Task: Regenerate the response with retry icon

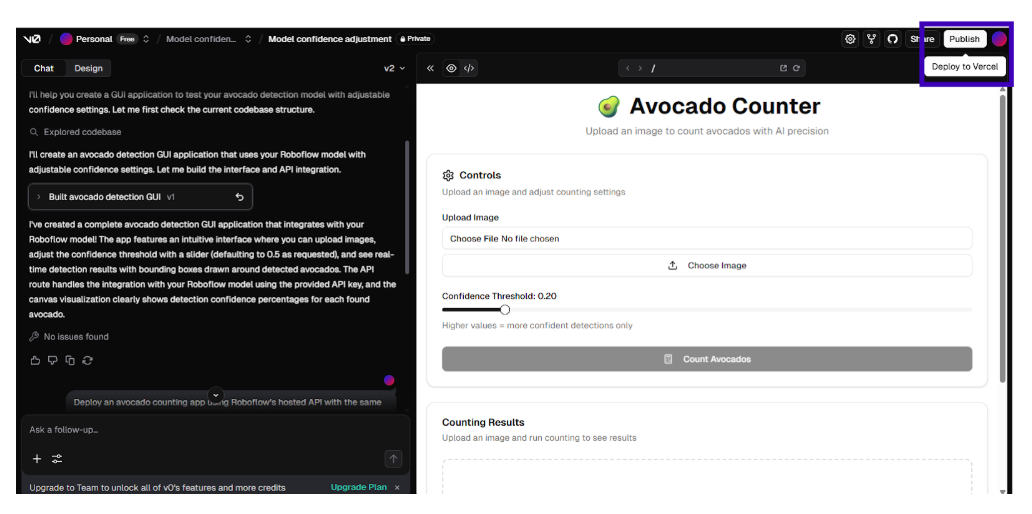Action: pos(88,360)
